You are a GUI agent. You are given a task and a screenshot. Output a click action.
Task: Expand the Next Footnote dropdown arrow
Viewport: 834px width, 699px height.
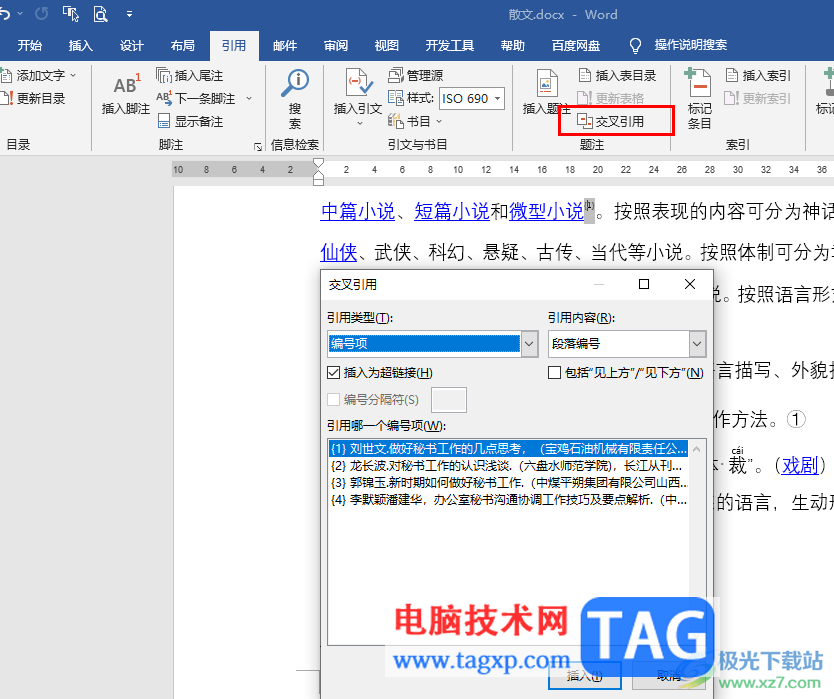pyautogui.click(x=248, y=98)
